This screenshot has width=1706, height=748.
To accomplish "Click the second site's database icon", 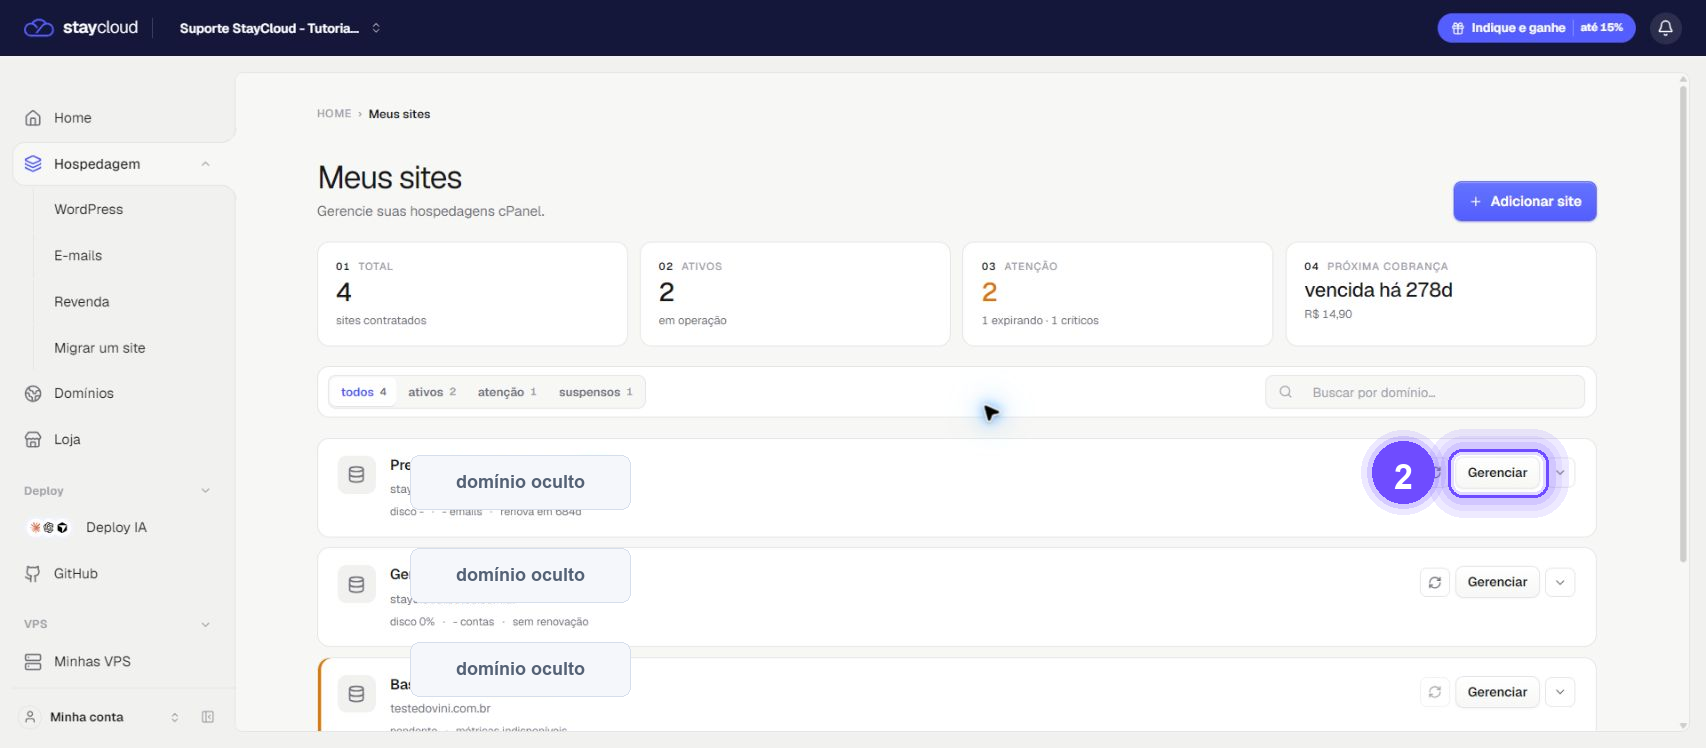I will point(356,584).
